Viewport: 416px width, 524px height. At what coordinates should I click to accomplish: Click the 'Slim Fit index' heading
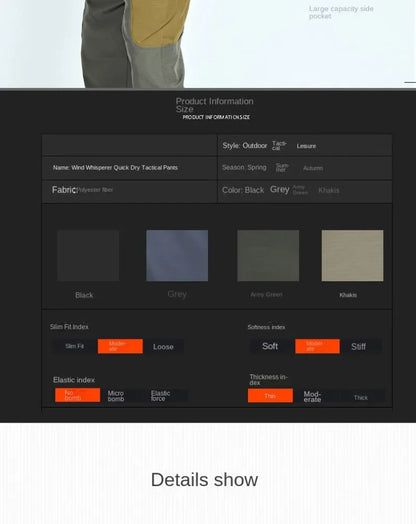click(x=69, y=326)
